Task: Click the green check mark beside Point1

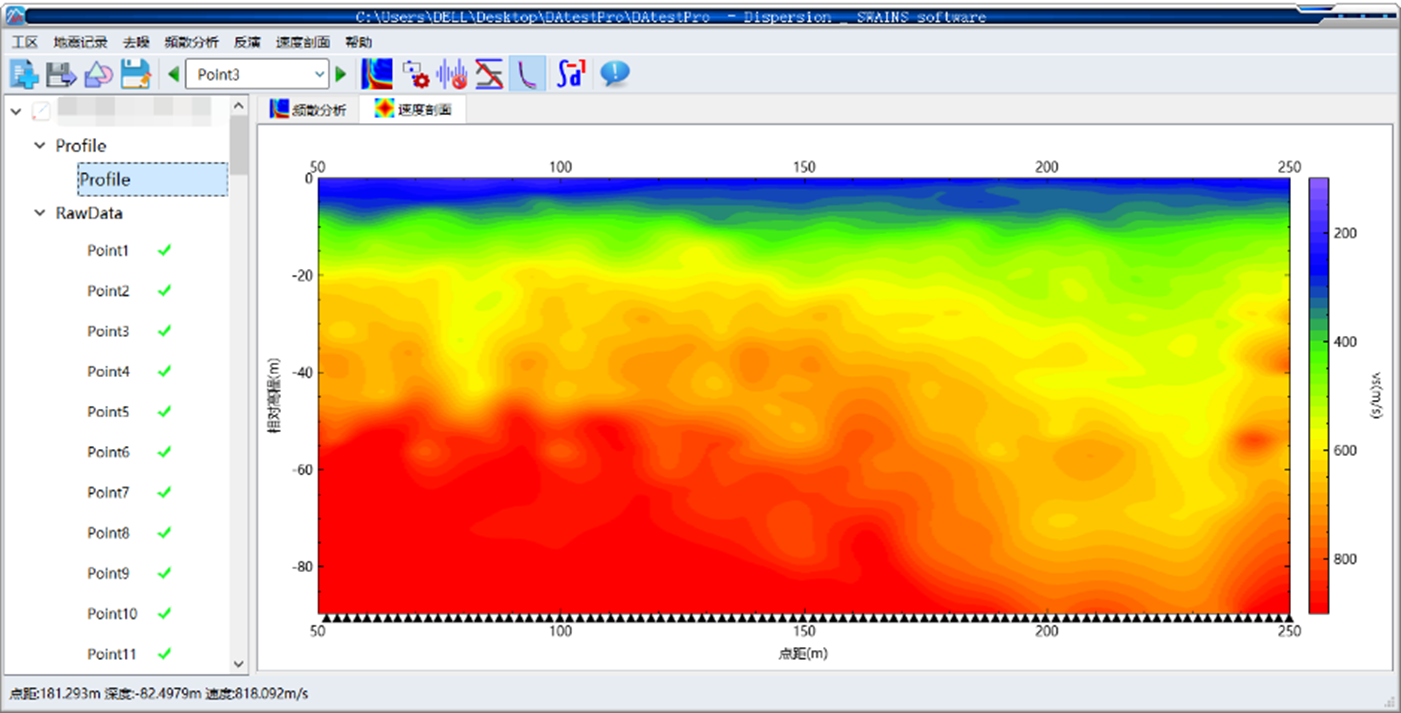Action: [x=165, y=250]
